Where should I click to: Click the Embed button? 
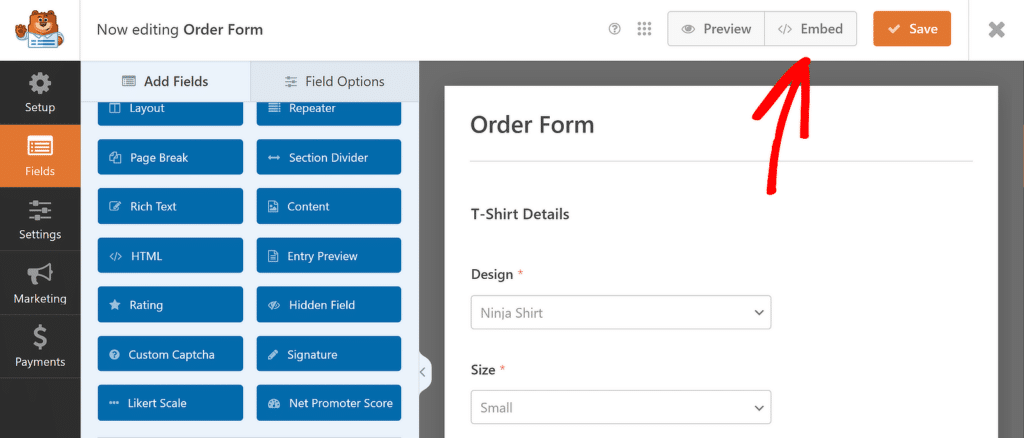[x=811, y=29]
